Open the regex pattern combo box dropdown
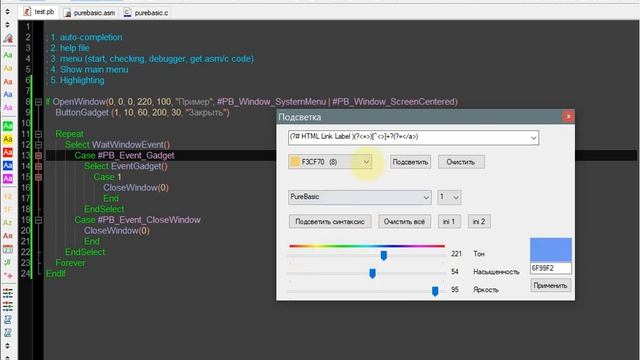 (x=533, y=138)
